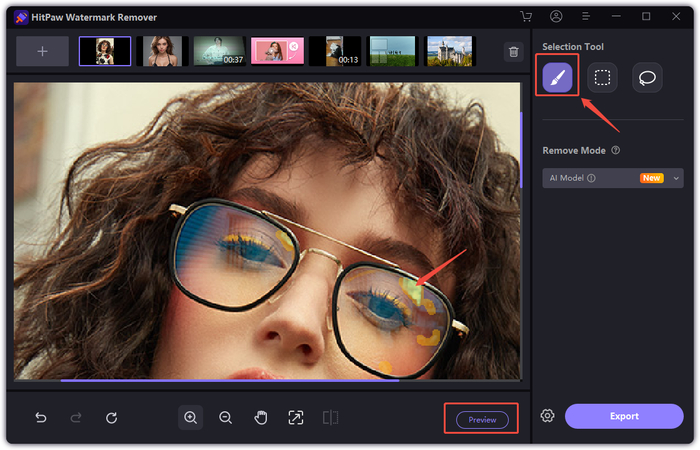This screenshot has height=450, width=700.
Task: Zoom in with the magnifier plus icon
Action: point(190,418)
